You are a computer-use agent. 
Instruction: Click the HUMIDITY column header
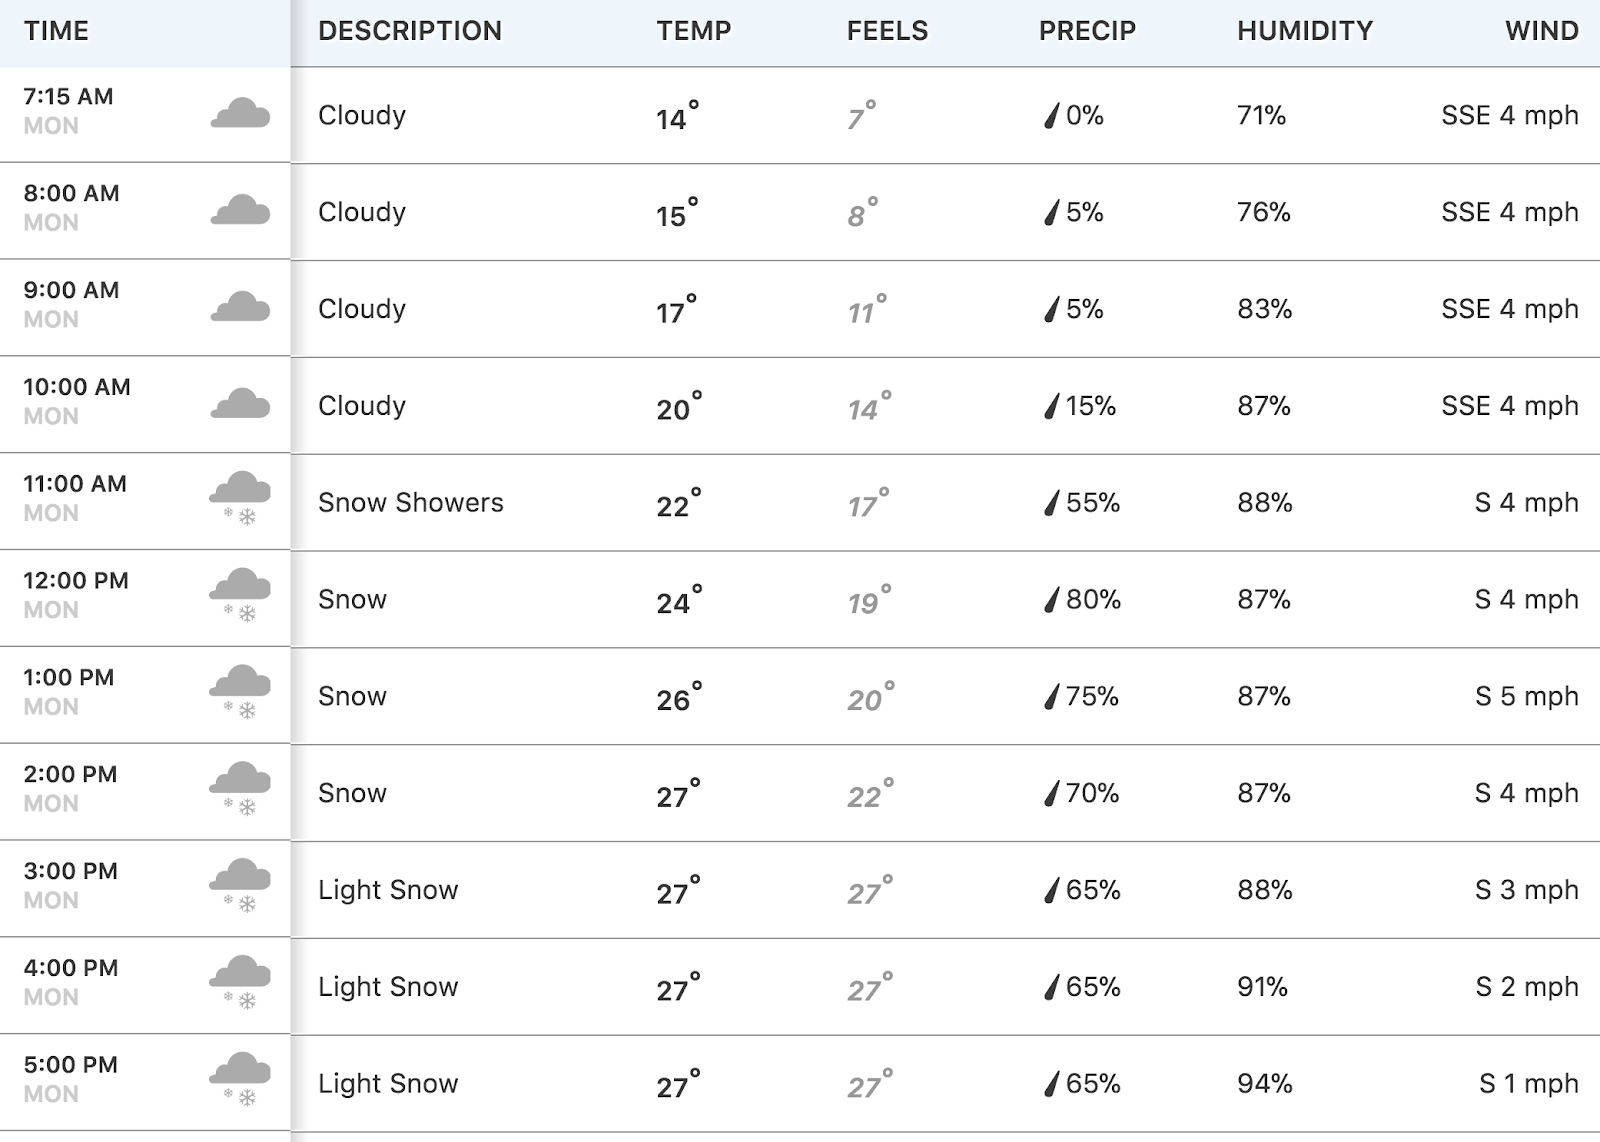(x=1305, y=31)
